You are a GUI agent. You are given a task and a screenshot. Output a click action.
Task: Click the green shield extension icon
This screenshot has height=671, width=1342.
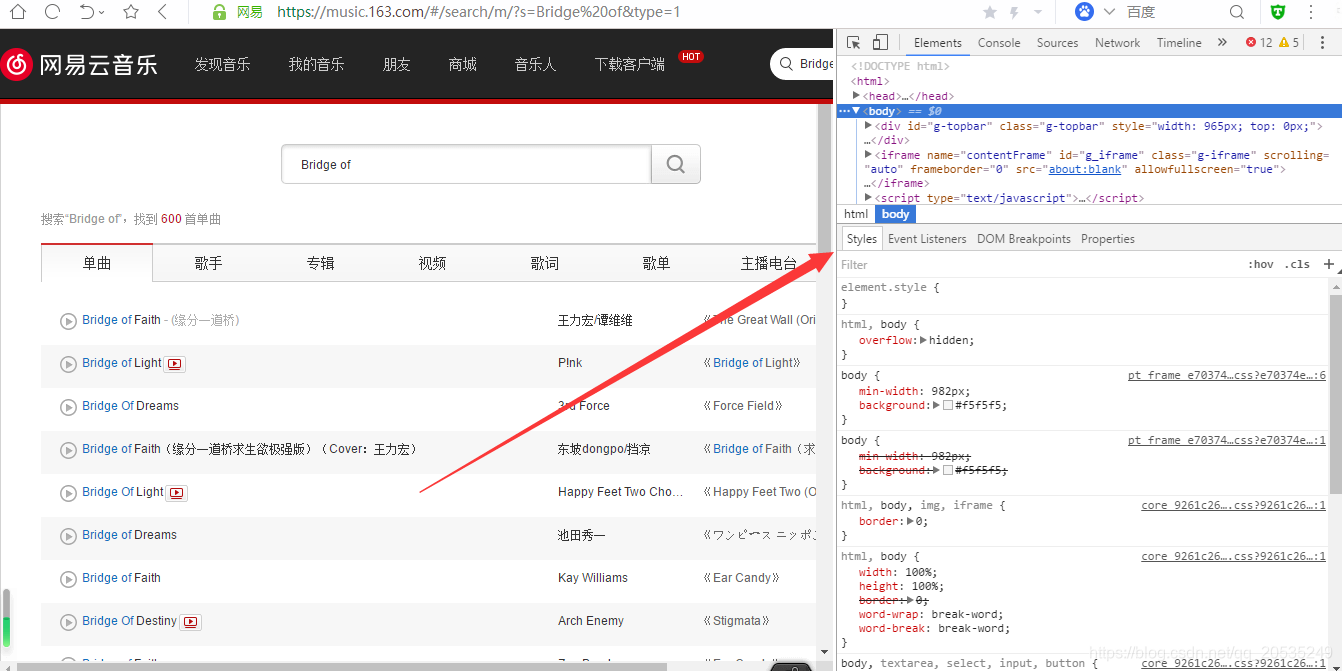(x=1278, y=12)
